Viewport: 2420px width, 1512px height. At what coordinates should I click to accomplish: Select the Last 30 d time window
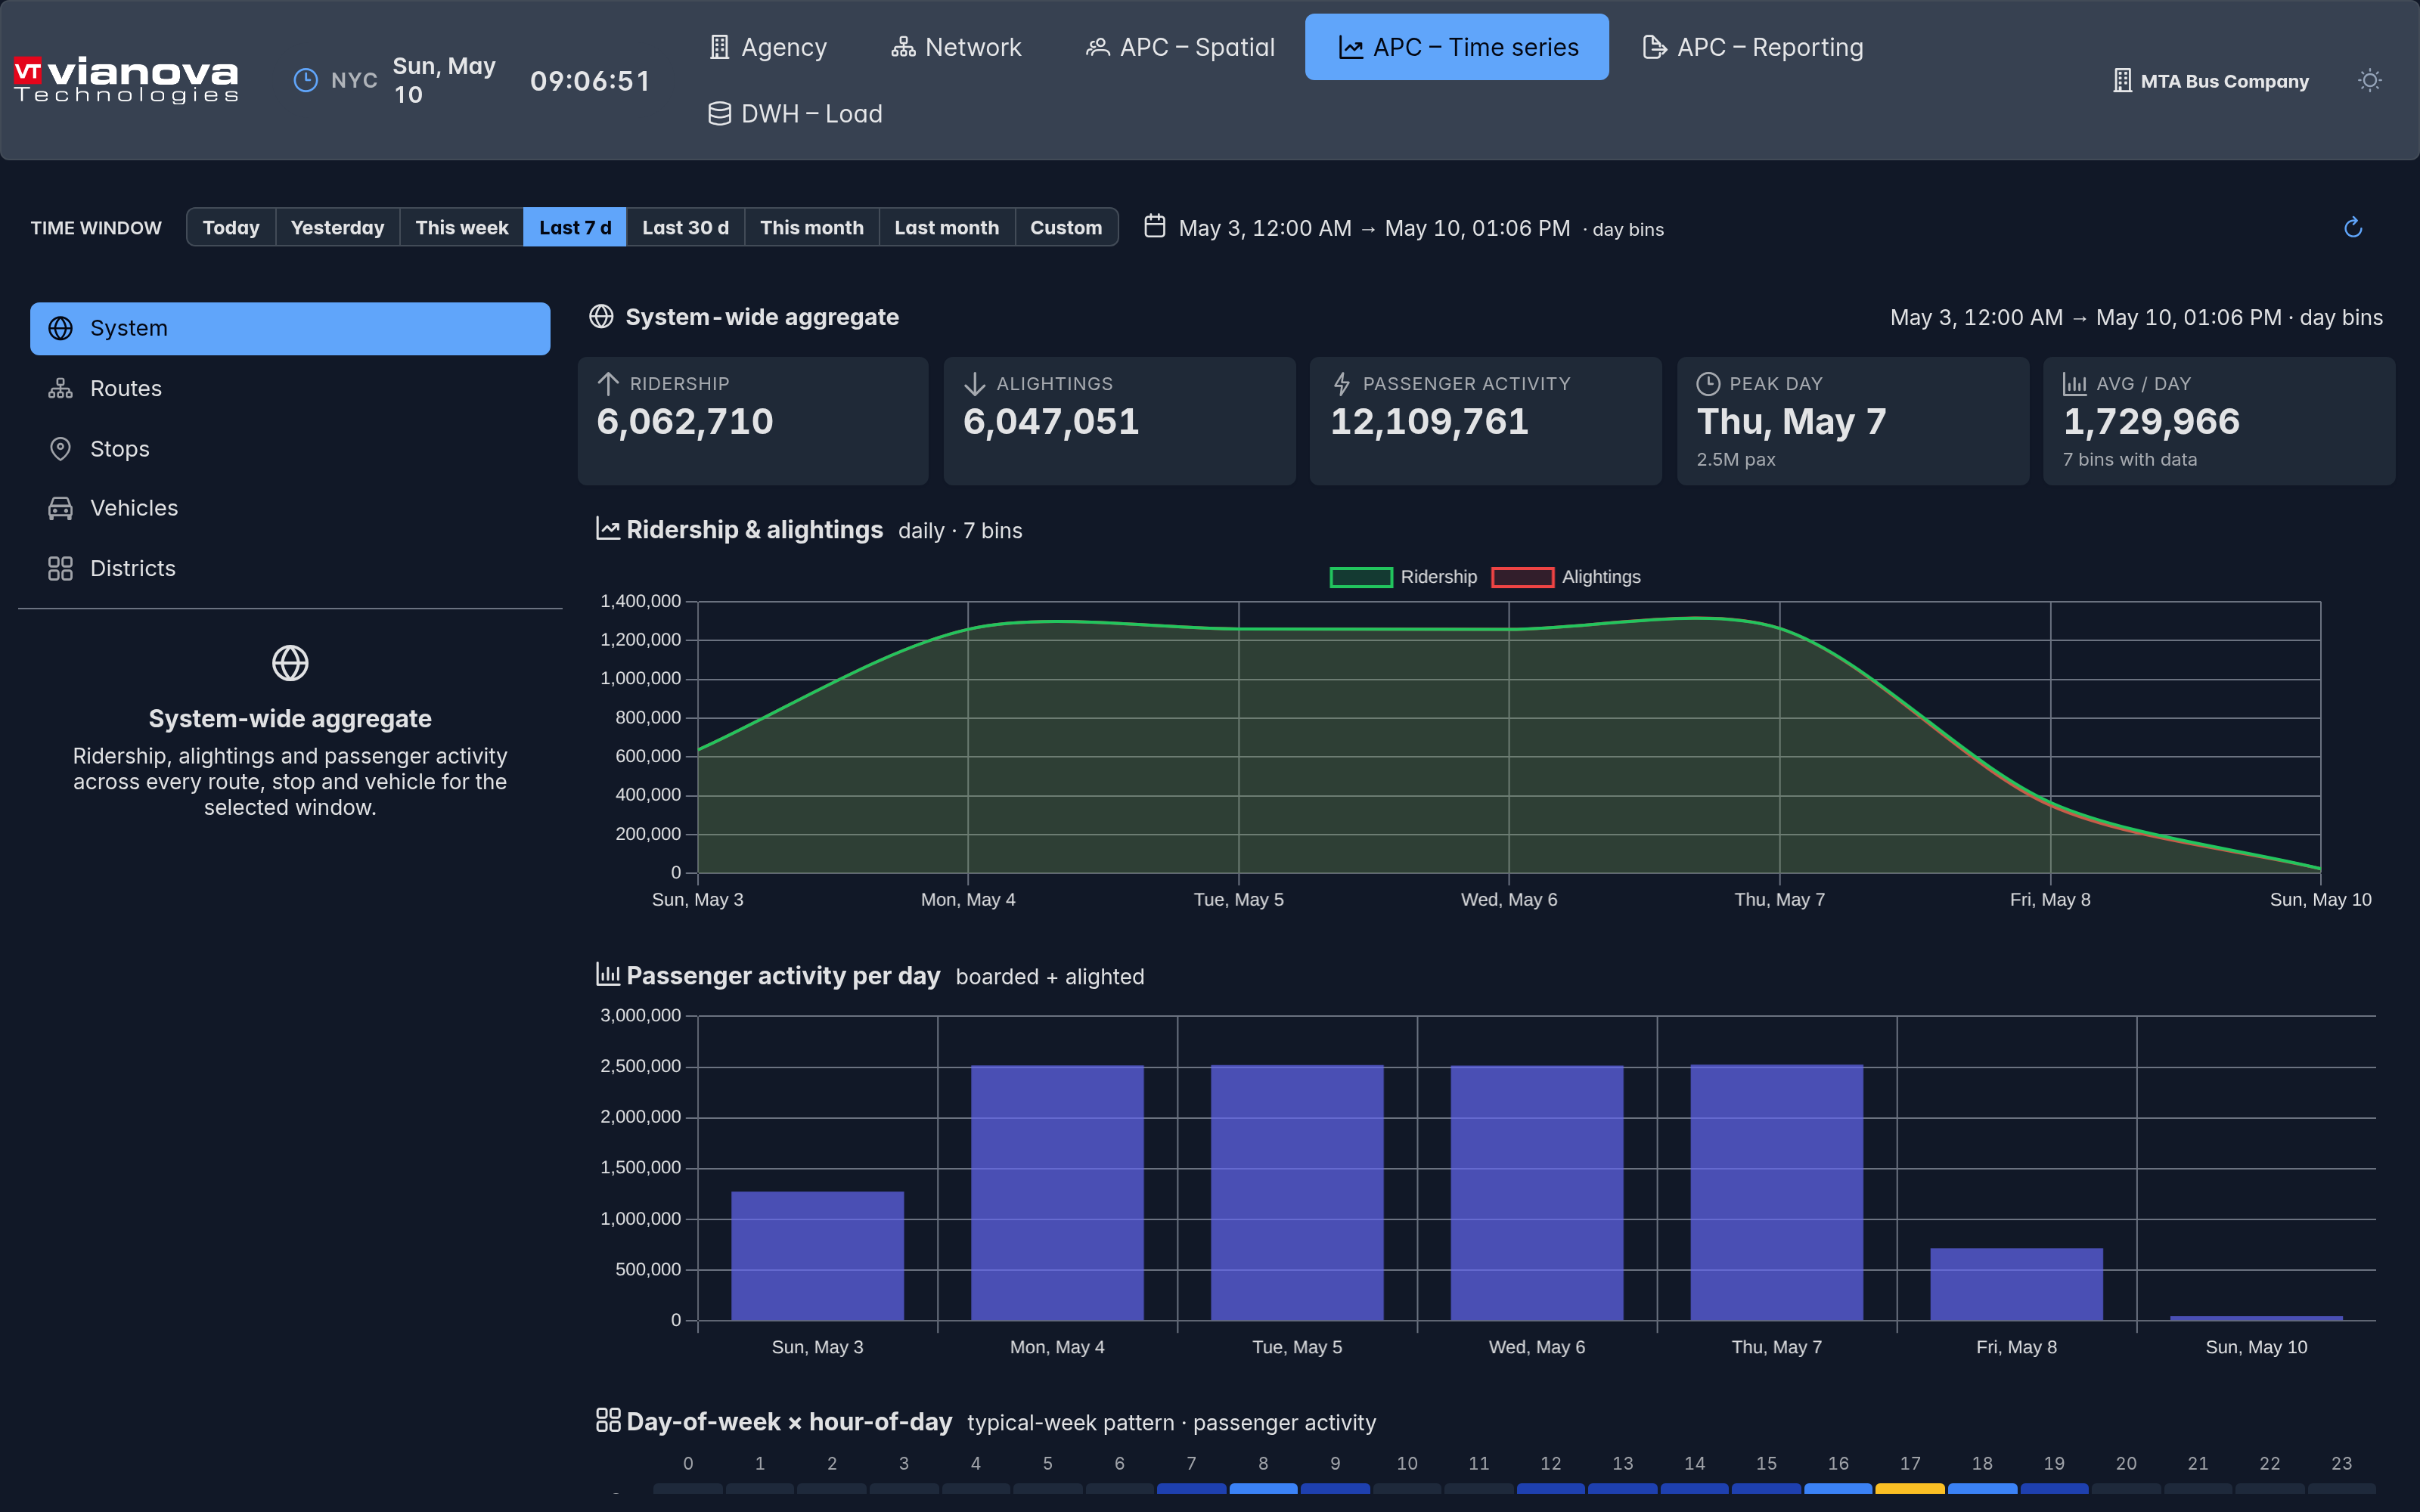685,227
